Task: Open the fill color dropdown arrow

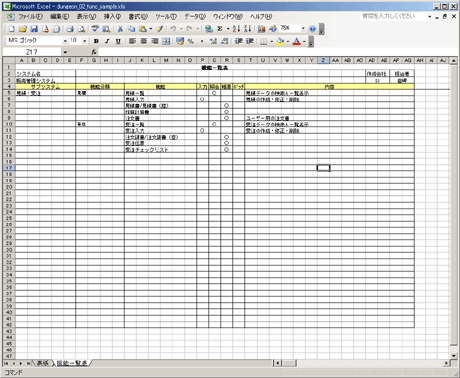Action: coord(288,41)
